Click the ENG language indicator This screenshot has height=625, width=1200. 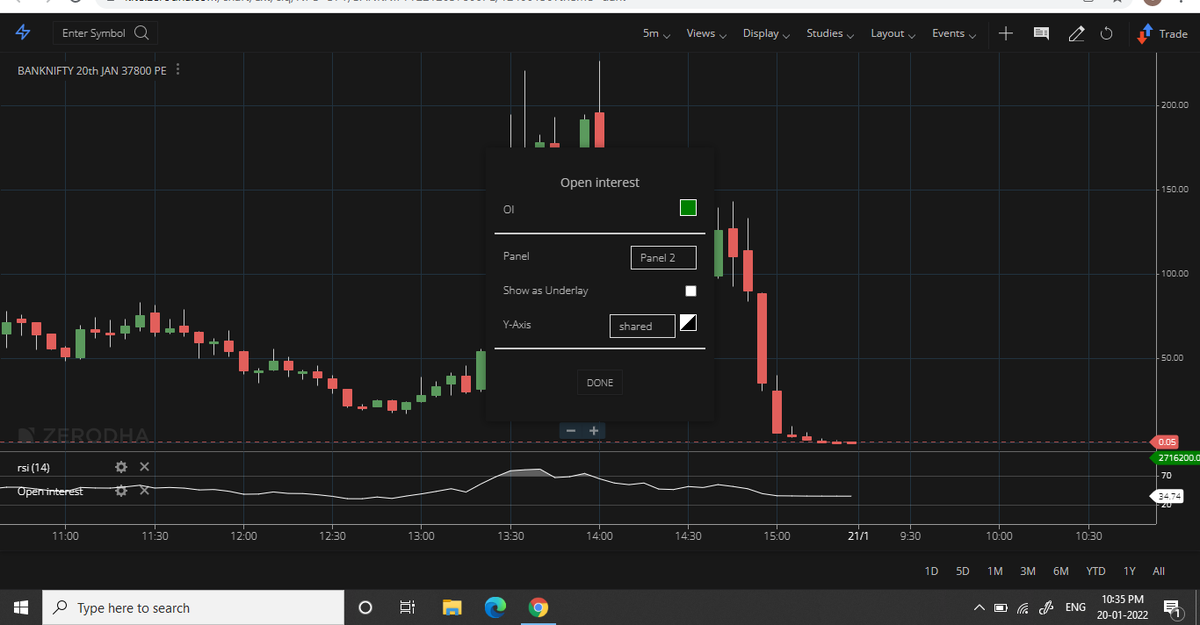click(1075, 607)
